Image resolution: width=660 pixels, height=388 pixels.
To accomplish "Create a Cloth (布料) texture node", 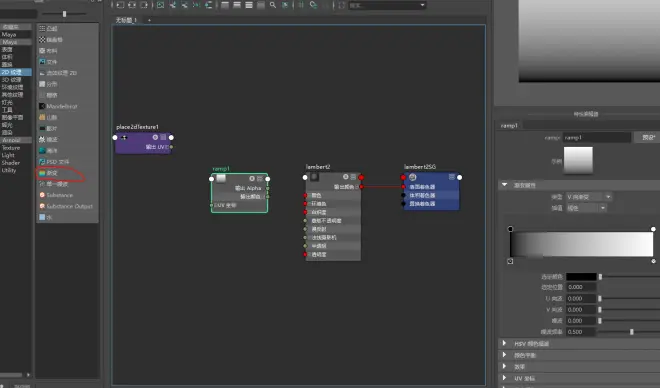I will (x=48, y=50).
